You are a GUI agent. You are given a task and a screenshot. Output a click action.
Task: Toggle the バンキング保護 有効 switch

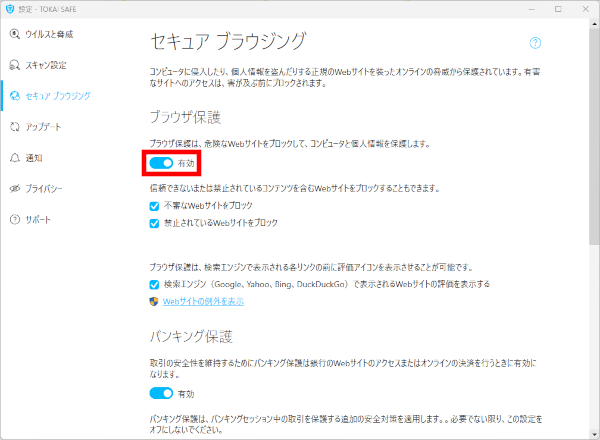point(161,393)
